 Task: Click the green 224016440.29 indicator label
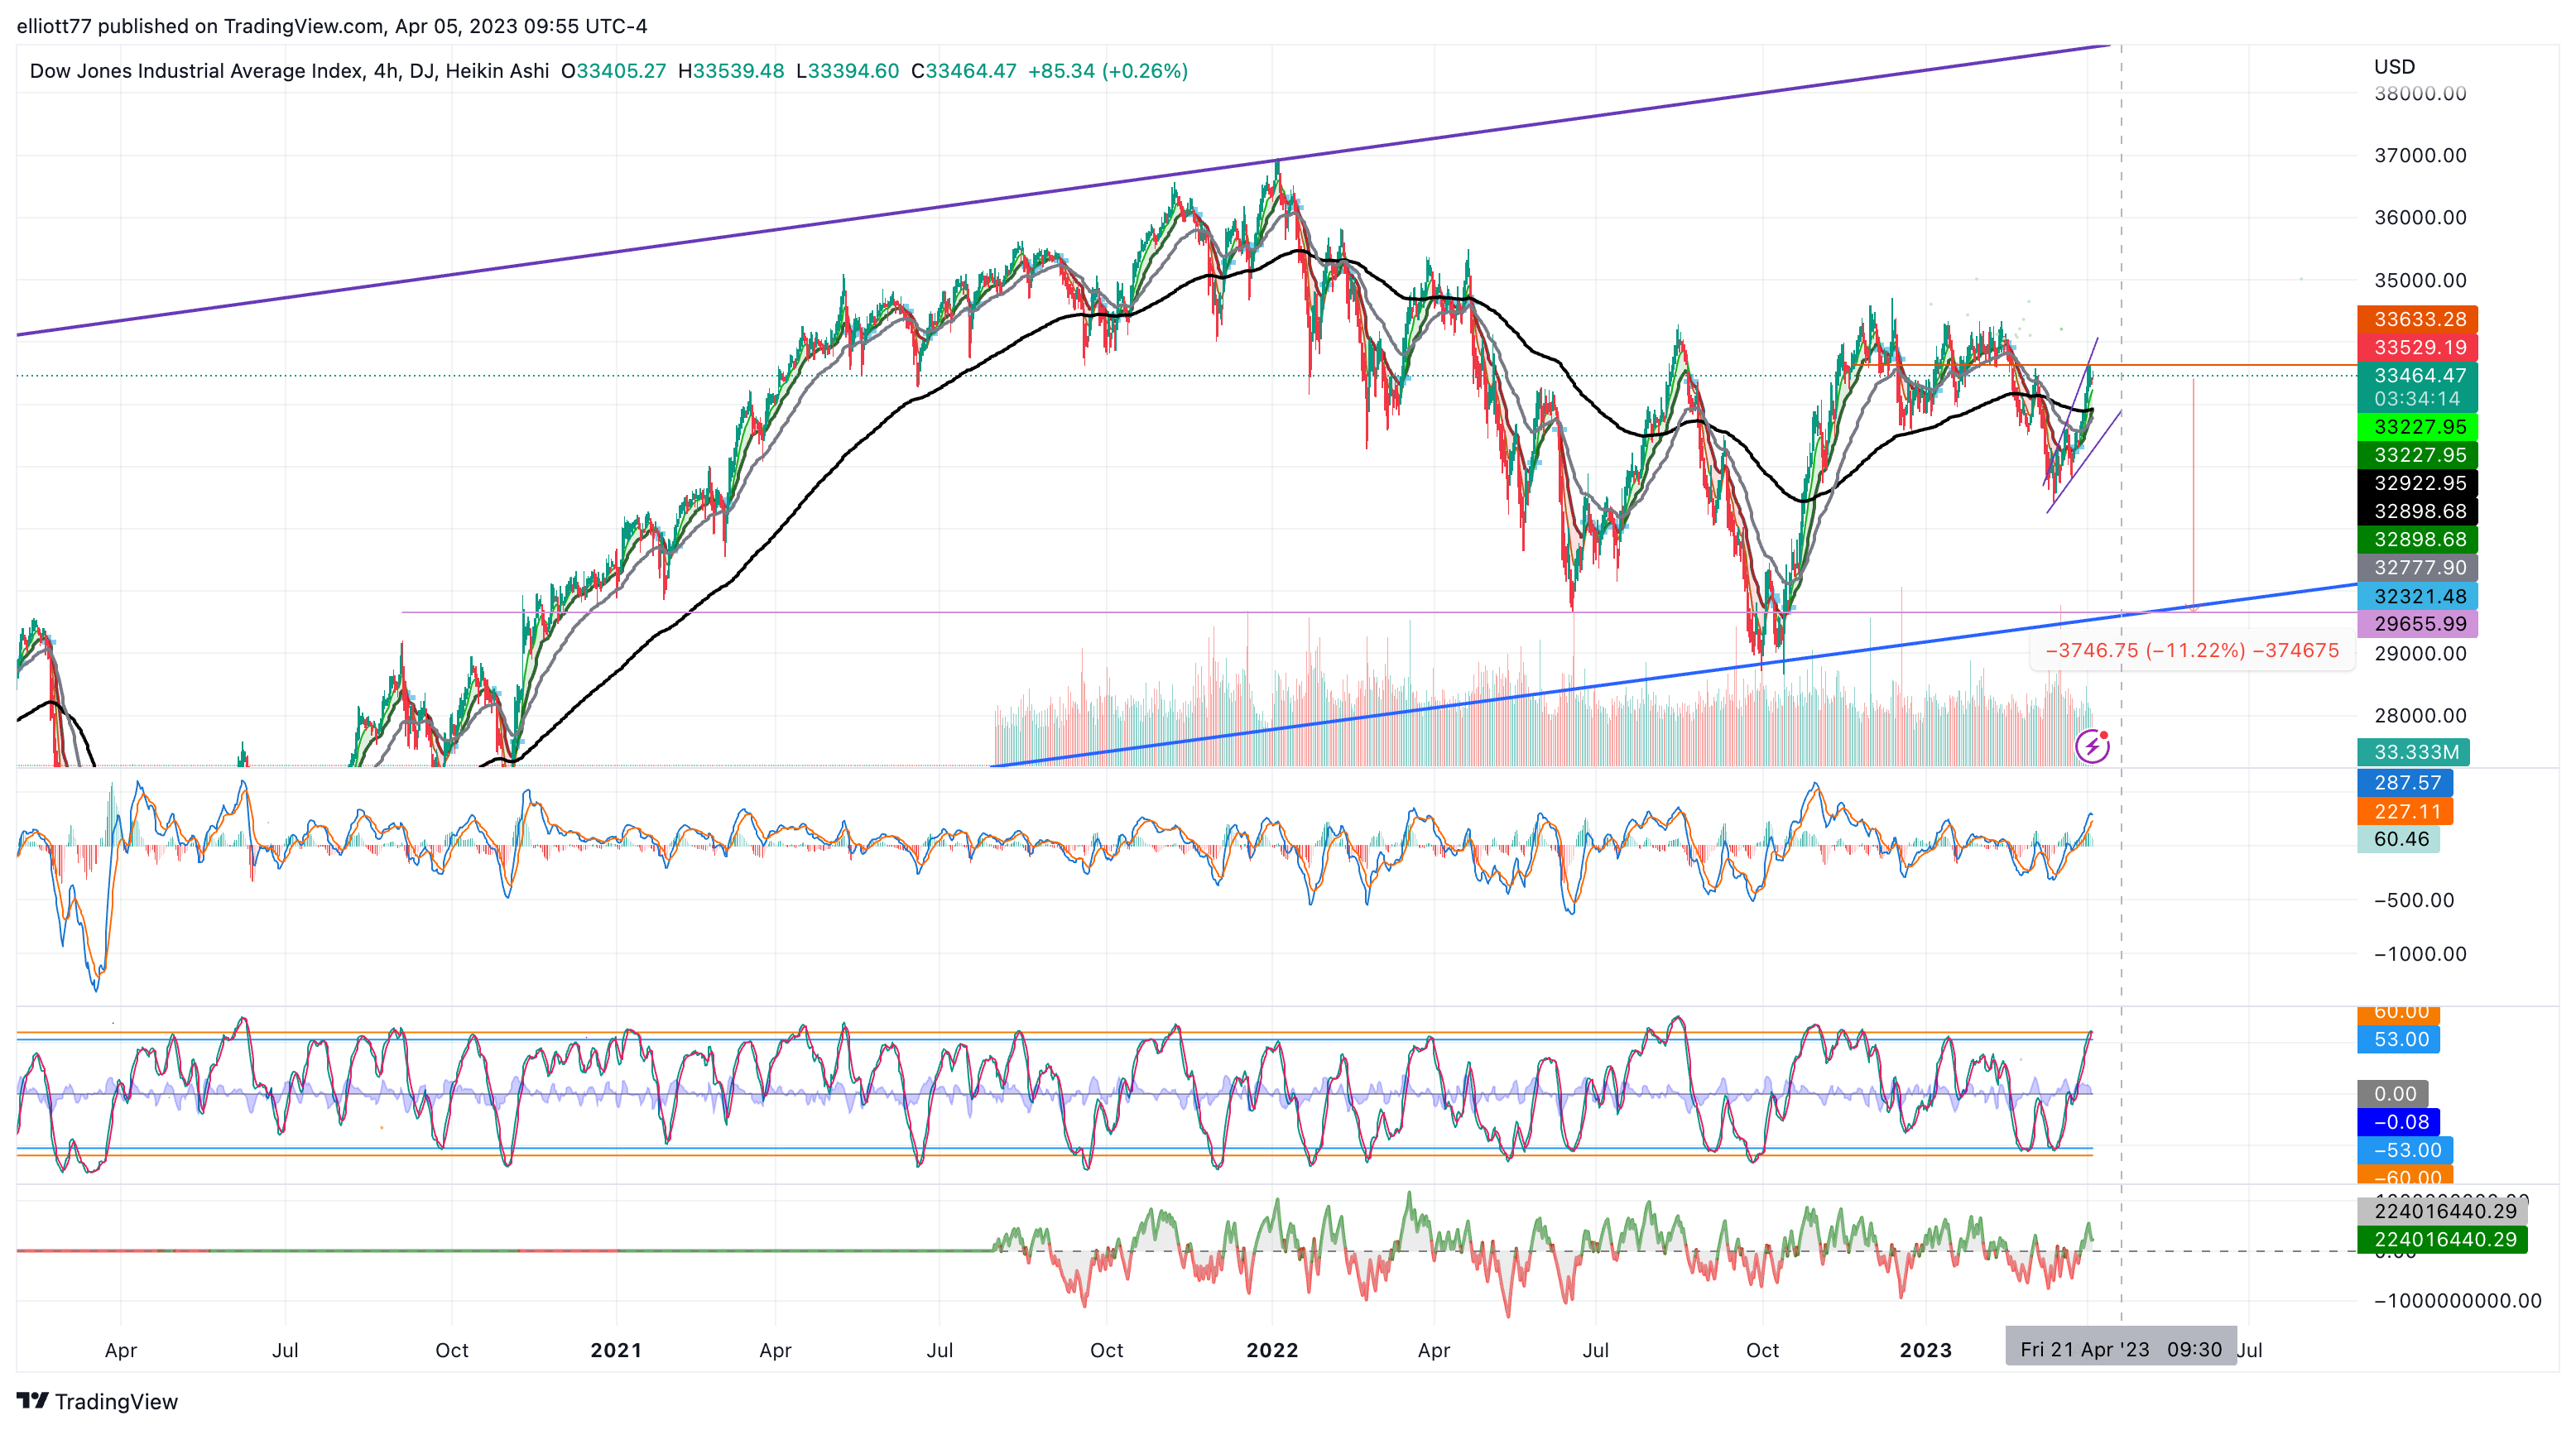click(x=2442, y=1239)
